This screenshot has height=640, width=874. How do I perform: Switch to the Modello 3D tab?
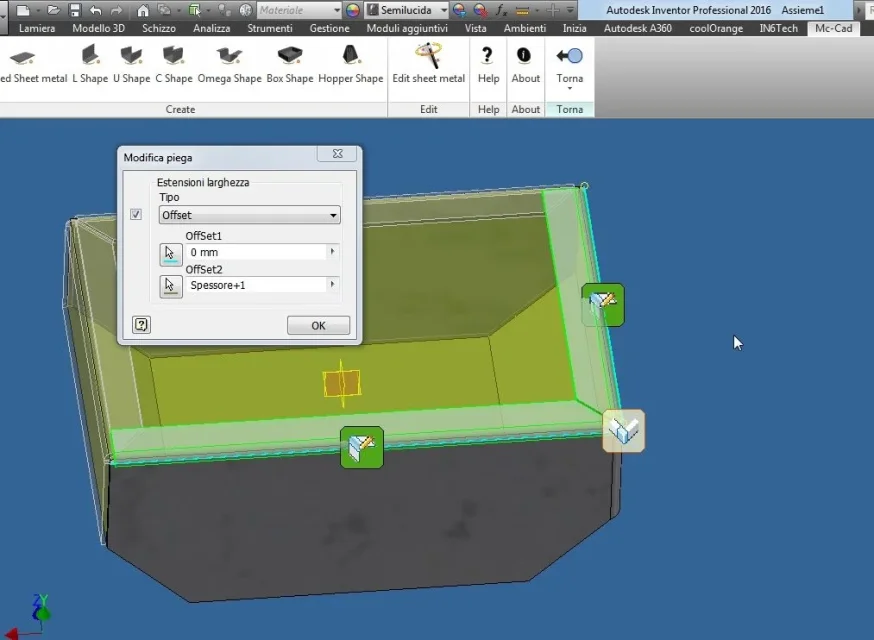pos(99,28)
